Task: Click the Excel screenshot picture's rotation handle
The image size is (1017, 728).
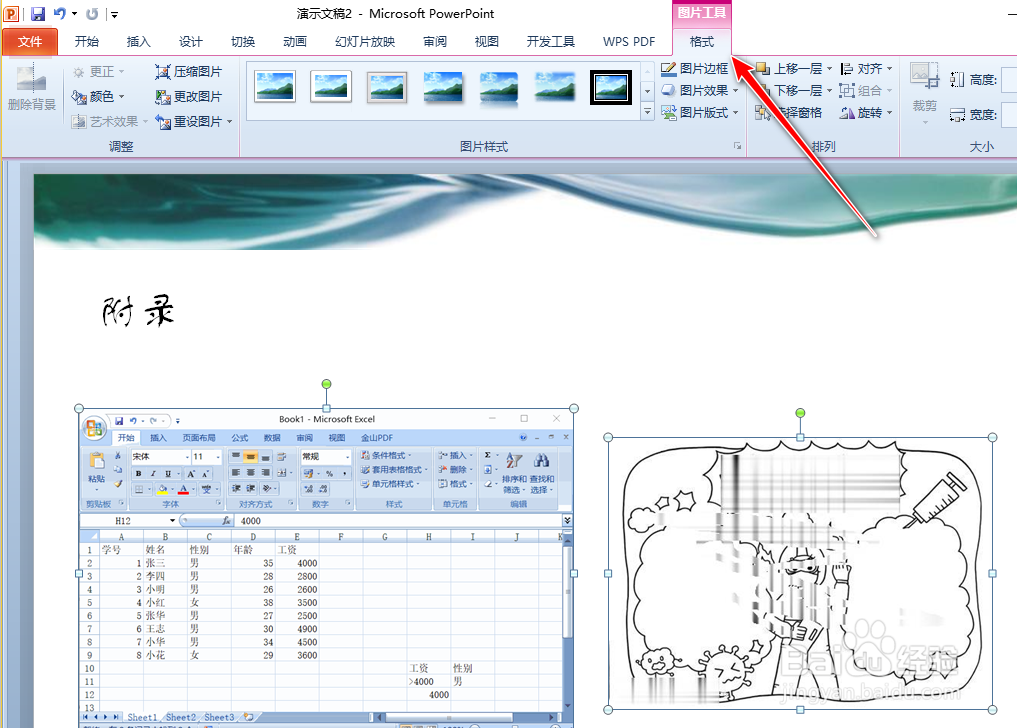Action: coord(326,384)
